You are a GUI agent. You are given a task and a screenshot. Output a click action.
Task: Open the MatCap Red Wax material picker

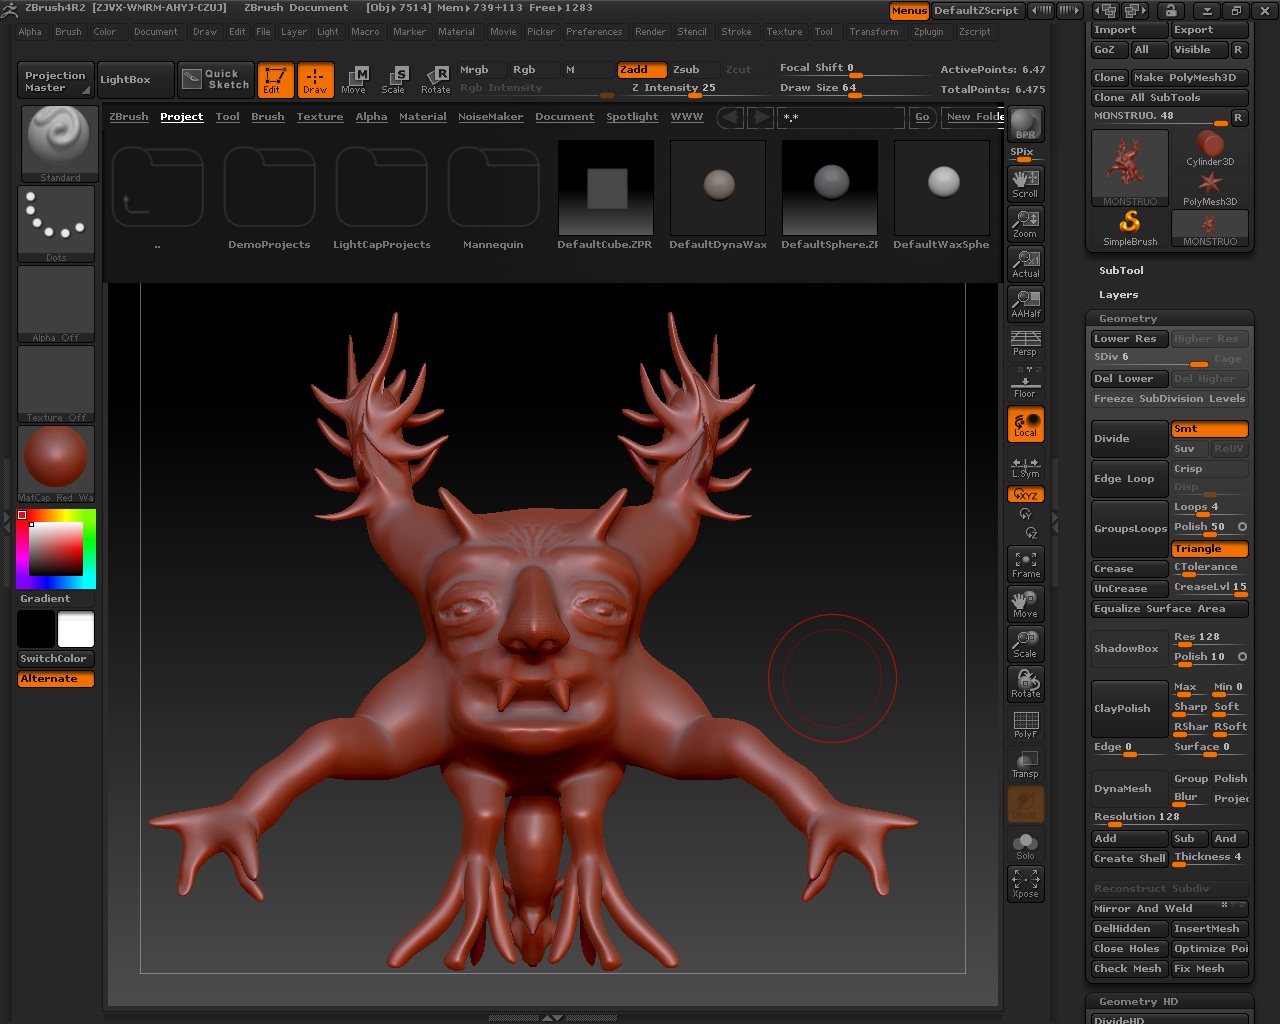tap(56, 464)
